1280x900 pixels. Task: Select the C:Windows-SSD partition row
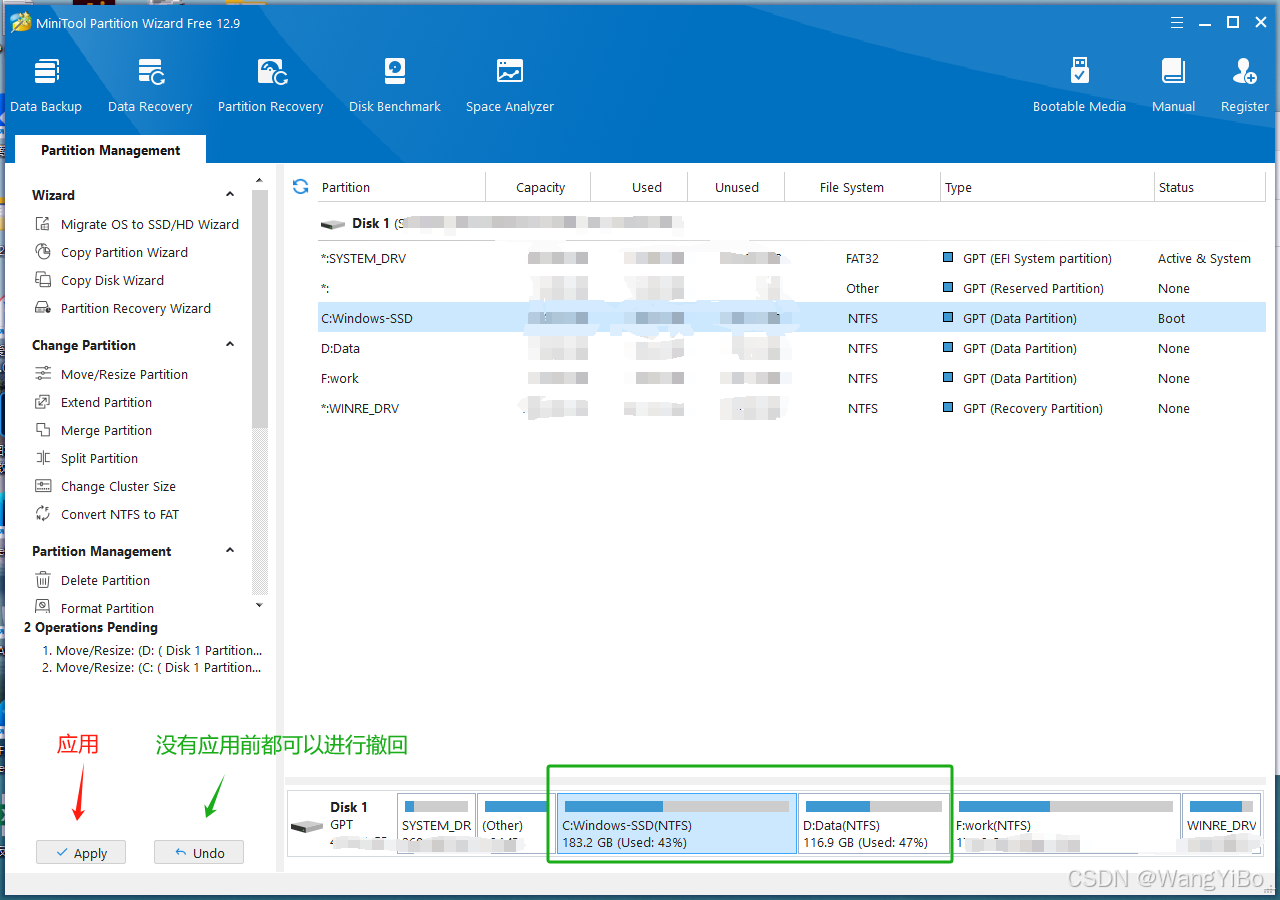click(x=792, y=318)
